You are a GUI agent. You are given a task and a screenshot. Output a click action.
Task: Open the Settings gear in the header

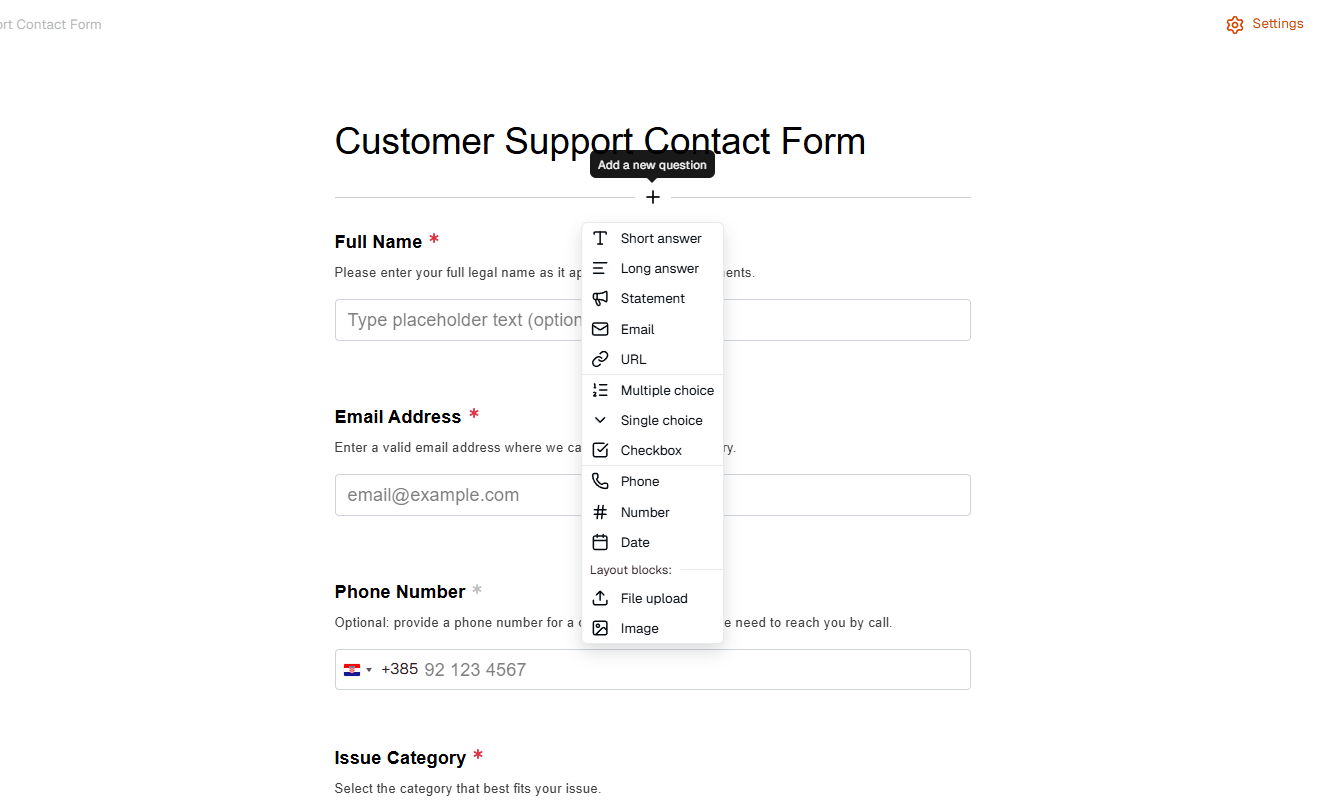(x=1234, y=23)
